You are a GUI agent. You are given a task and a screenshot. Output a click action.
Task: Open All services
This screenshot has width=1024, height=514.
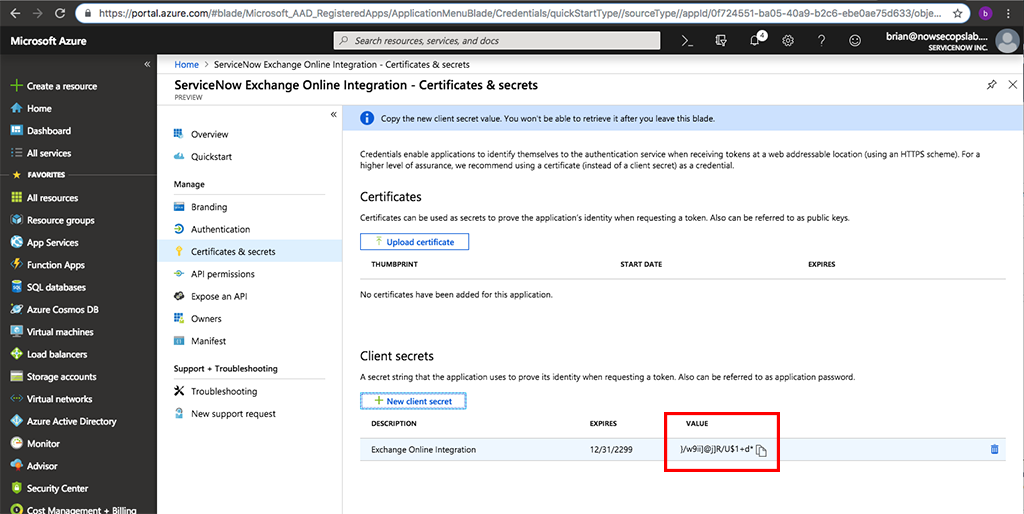41,153
